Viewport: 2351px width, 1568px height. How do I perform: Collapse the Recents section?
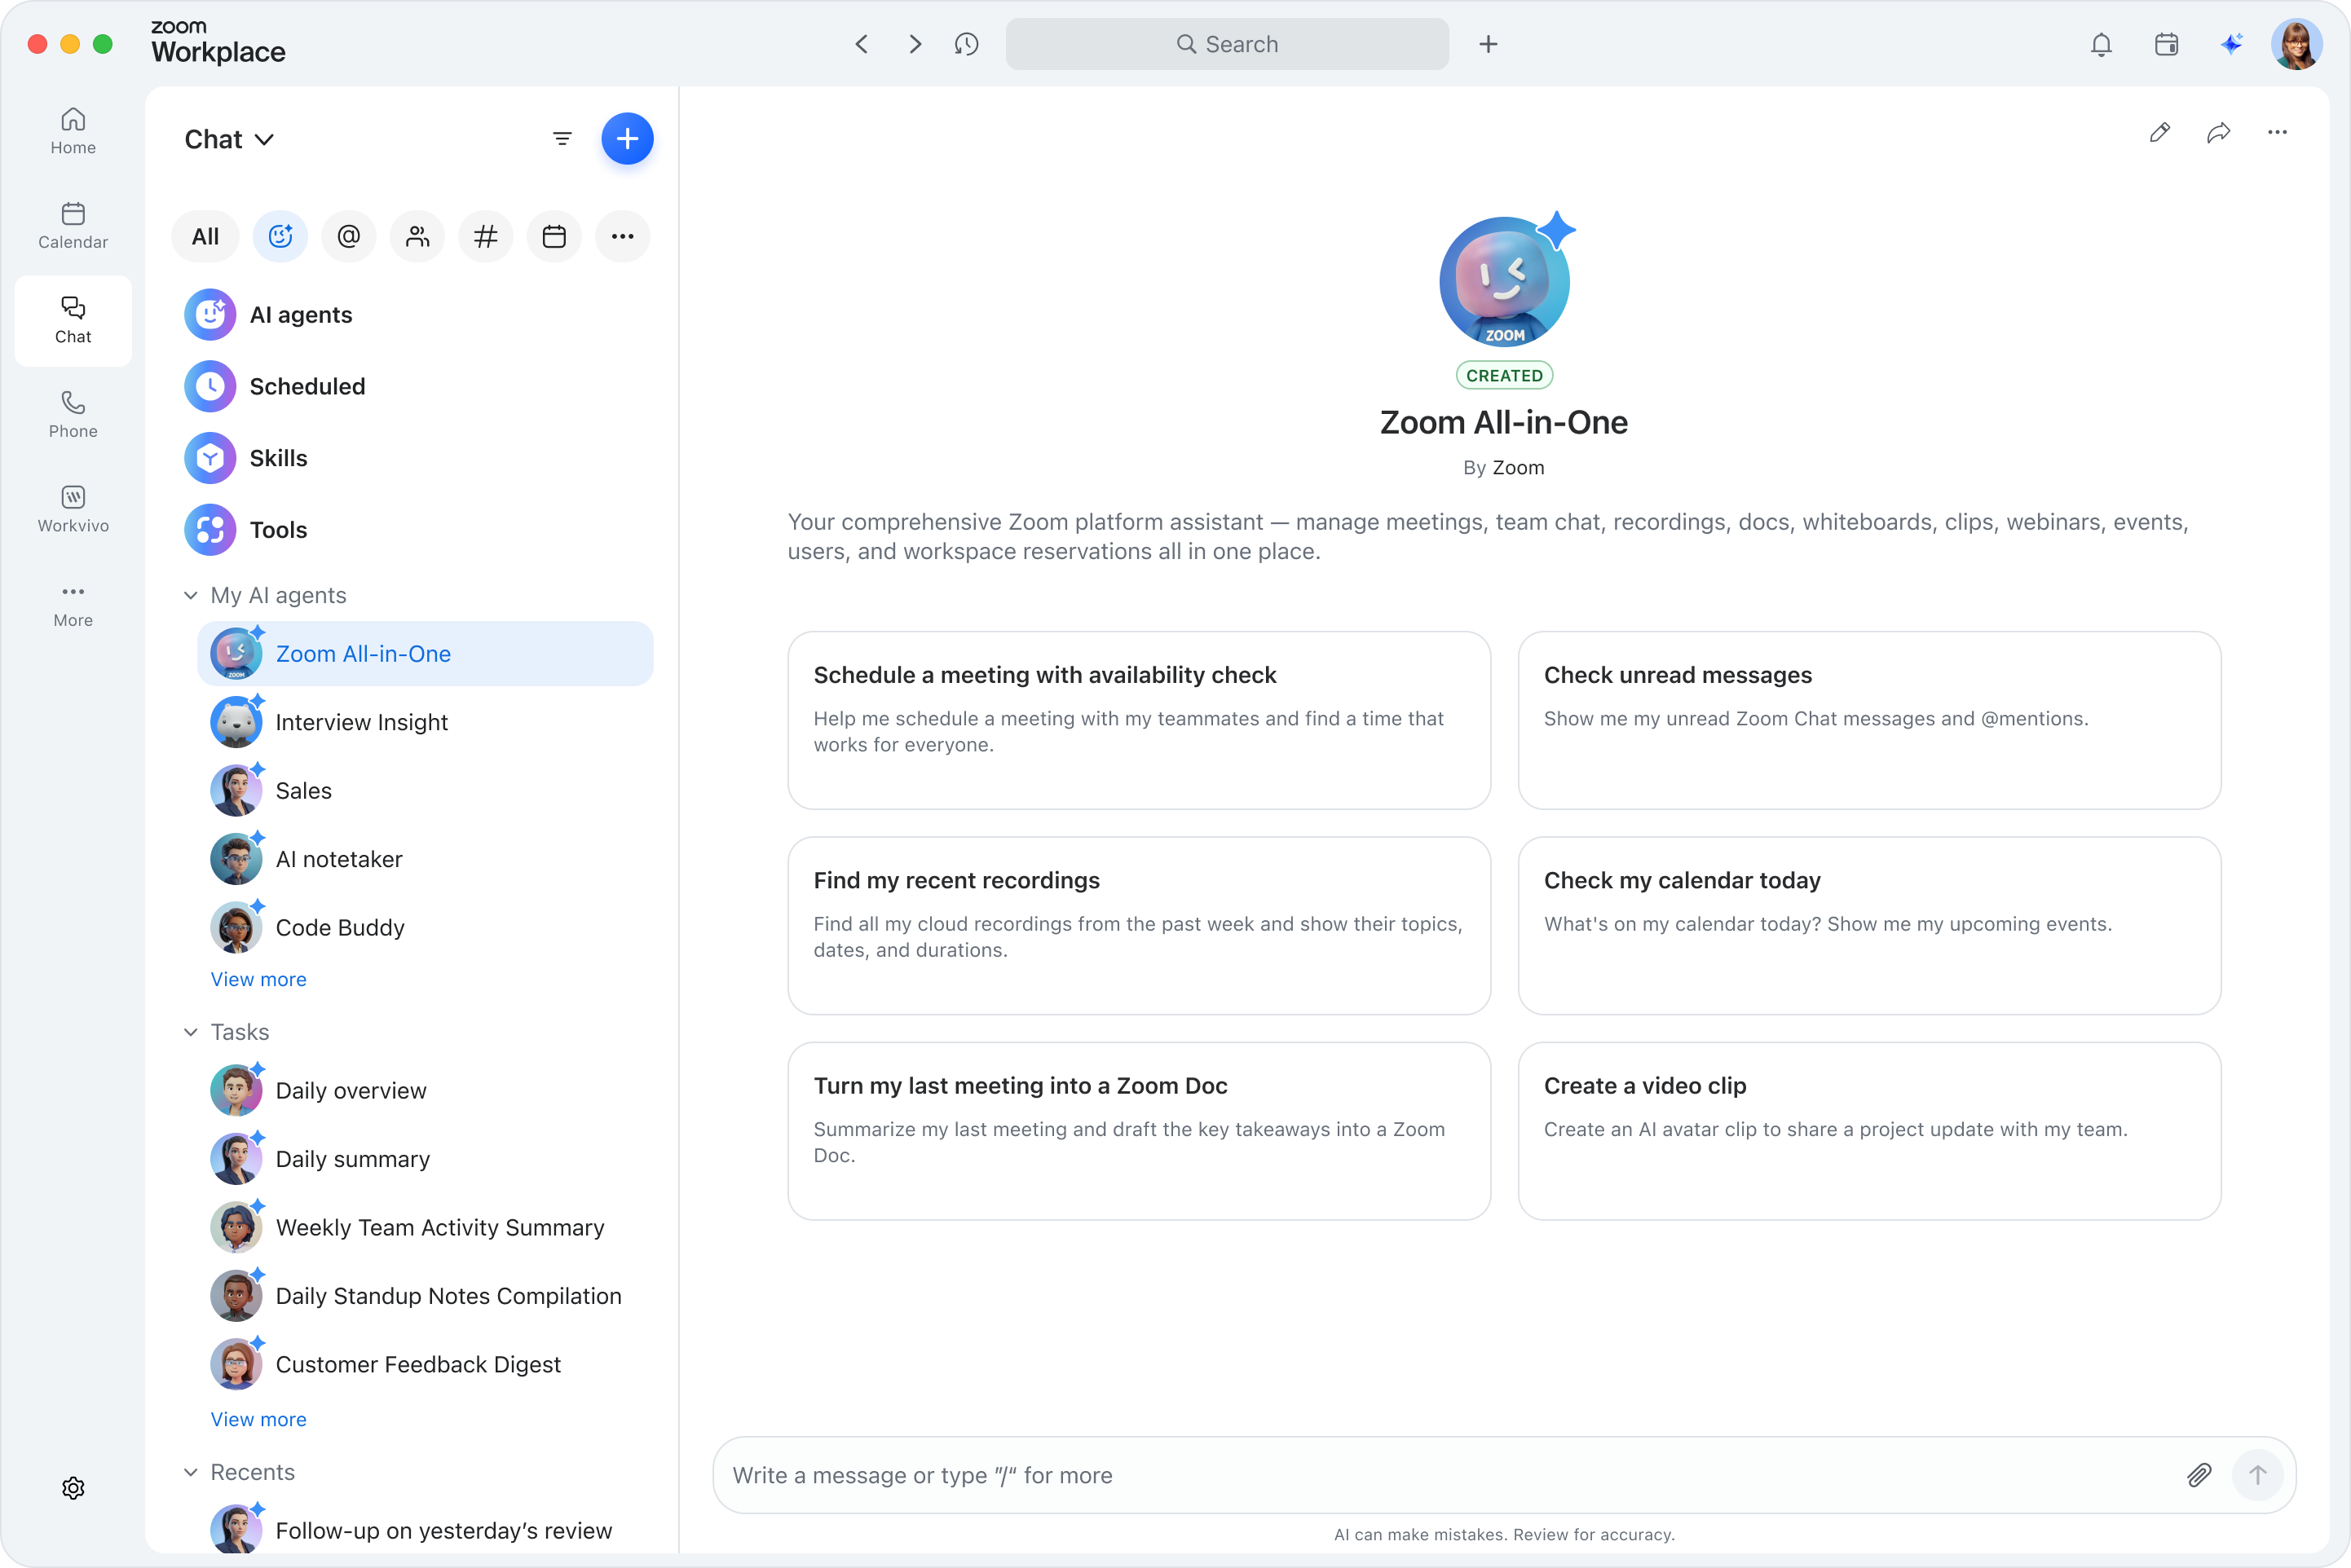(190, 1472)
